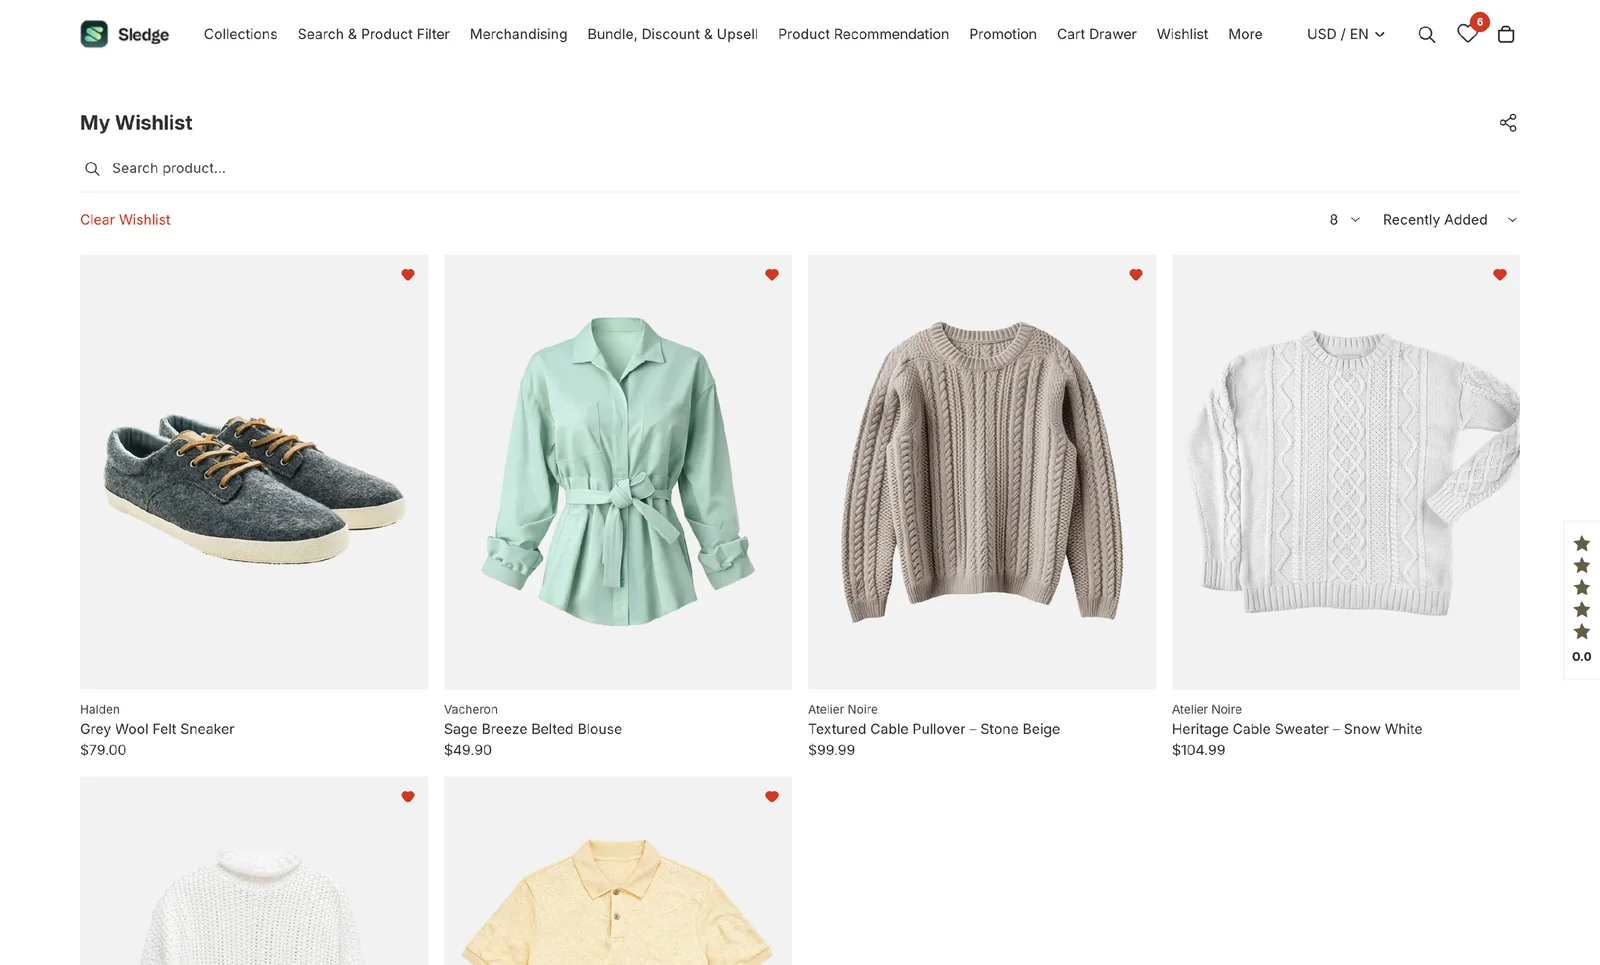The width and height of the screenshot is (1600, 965).
Task: Open the Collections menu
Action: [240, 34]
